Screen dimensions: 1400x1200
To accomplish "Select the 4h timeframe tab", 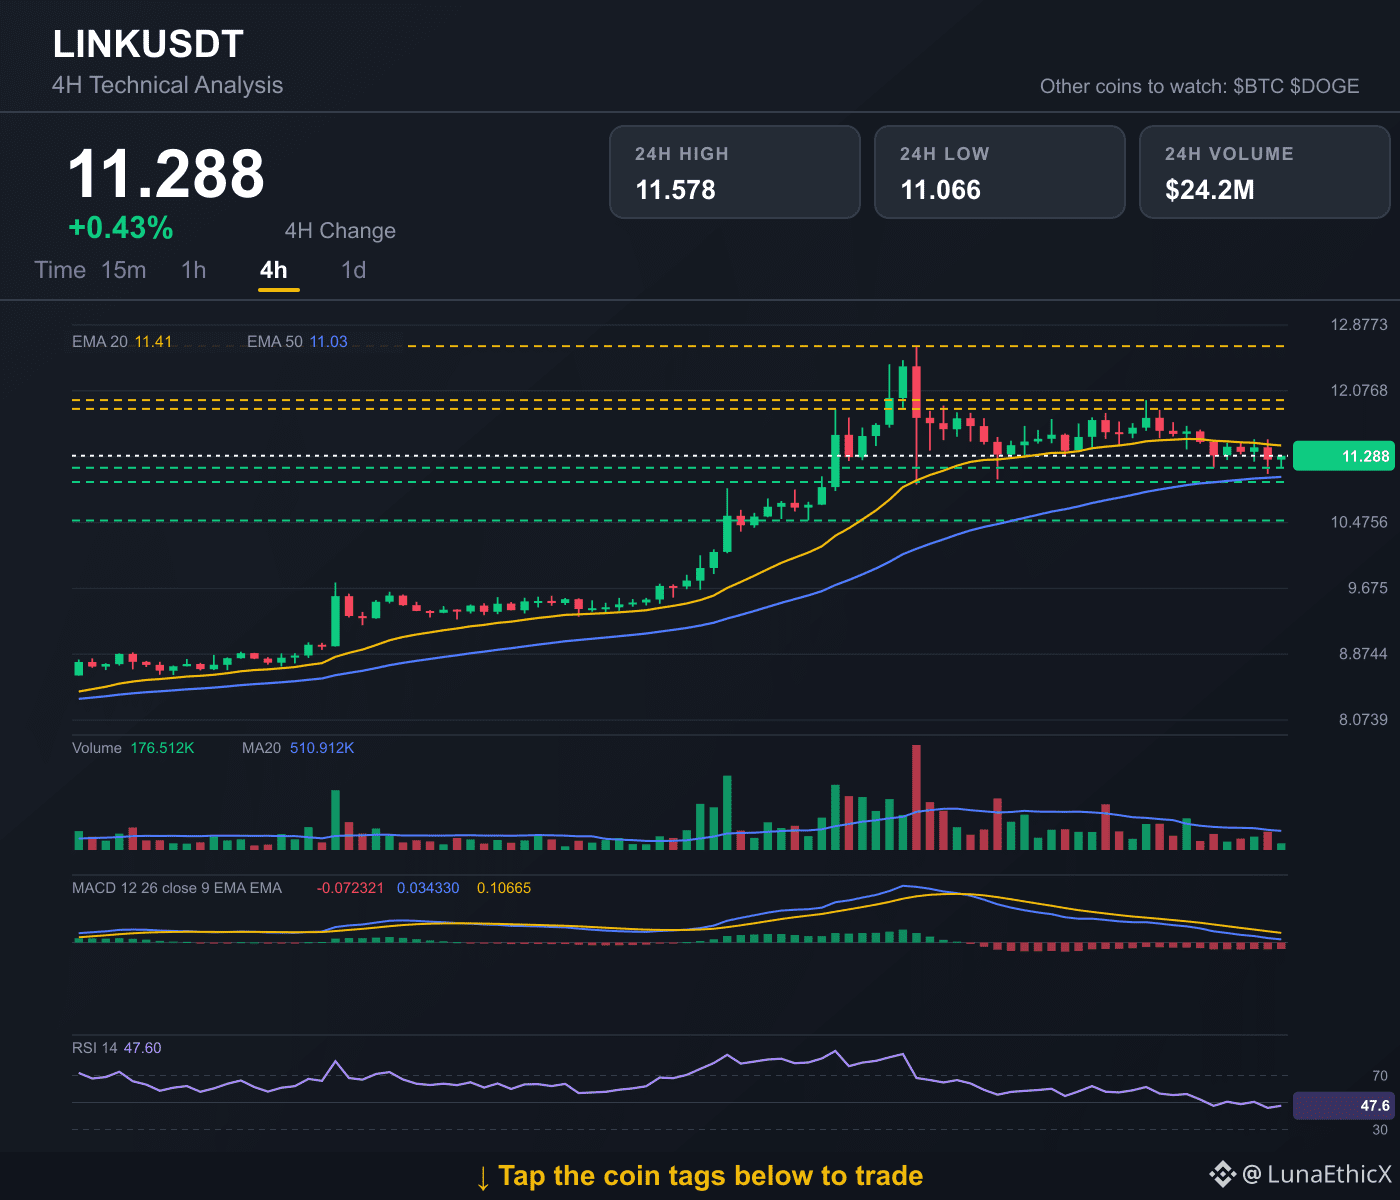I will pos(274,270).
